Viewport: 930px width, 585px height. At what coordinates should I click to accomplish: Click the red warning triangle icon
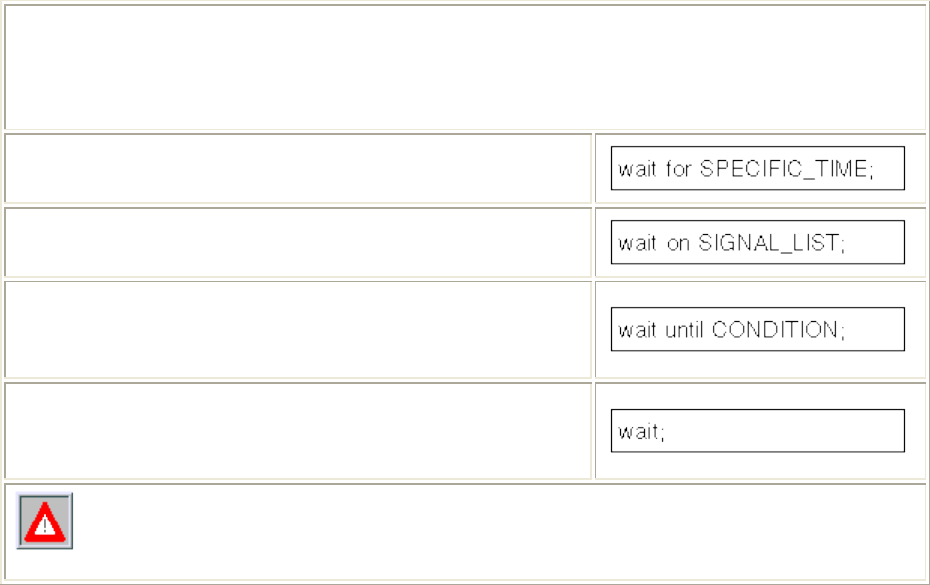pyautogui.click(x=44, y=522)
